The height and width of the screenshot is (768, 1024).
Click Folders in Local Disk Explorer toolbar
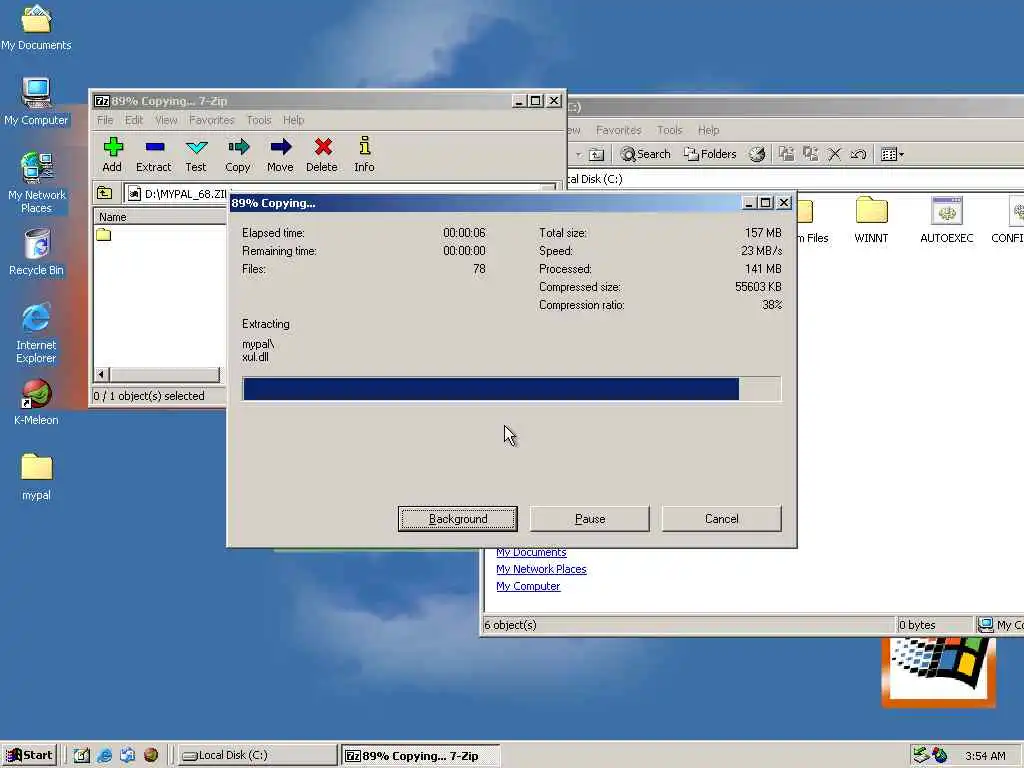coord(710,154)
